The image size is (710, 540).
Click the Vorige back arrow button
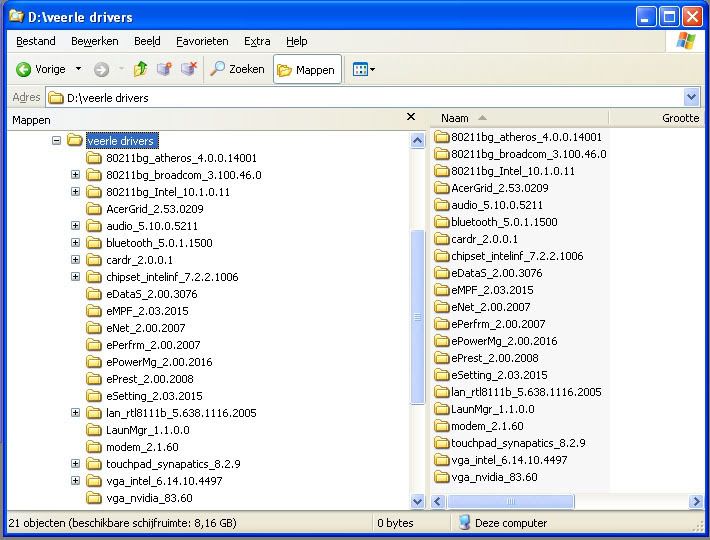click(x=40, y=70)
